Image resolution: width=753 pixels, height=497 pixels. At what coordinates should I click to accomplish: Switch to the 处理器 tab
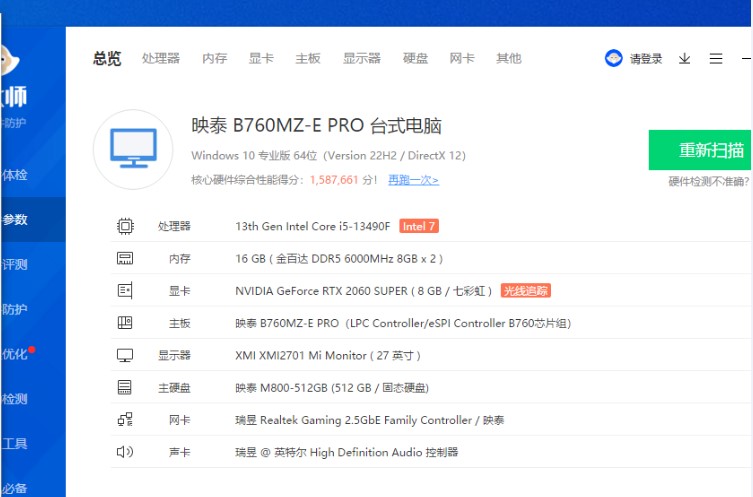click(161, 59)
